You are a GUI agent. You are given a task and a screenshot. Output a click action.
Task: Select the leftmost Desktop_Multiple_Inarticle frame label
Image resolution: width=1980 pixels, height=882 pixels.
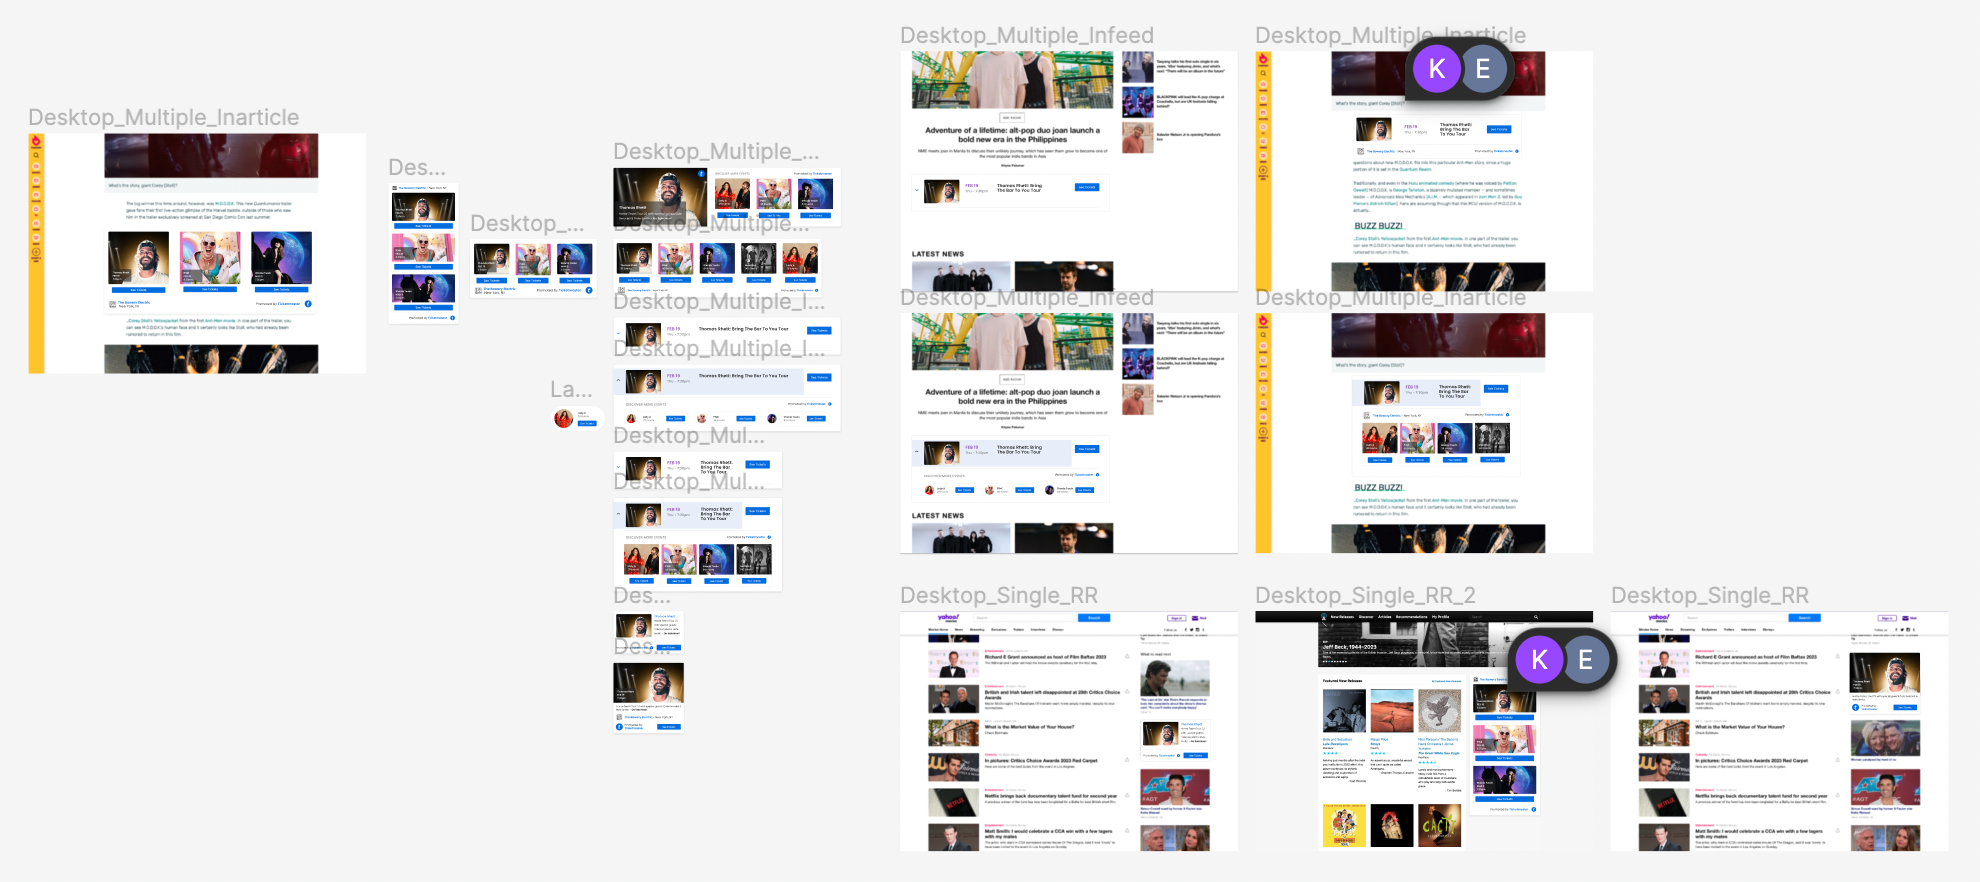[164, 118]
